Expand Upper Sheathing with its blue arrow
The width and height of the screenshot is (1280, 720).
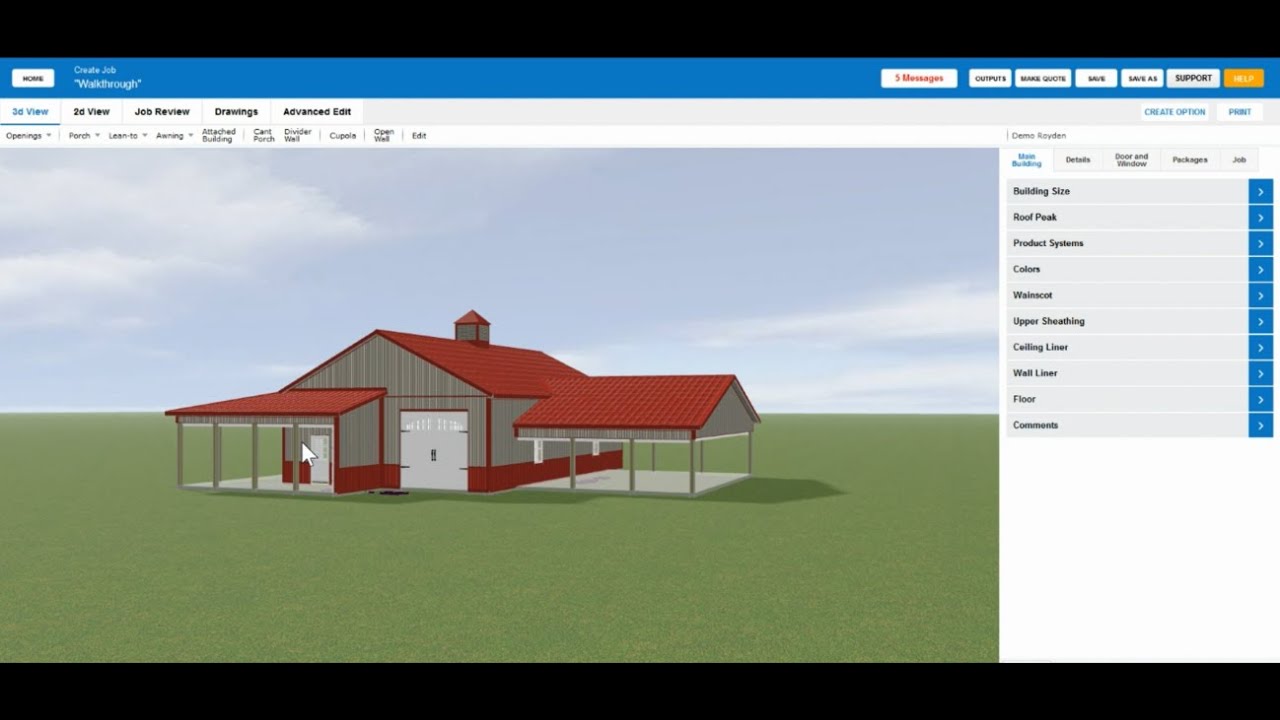[1260, 321]
